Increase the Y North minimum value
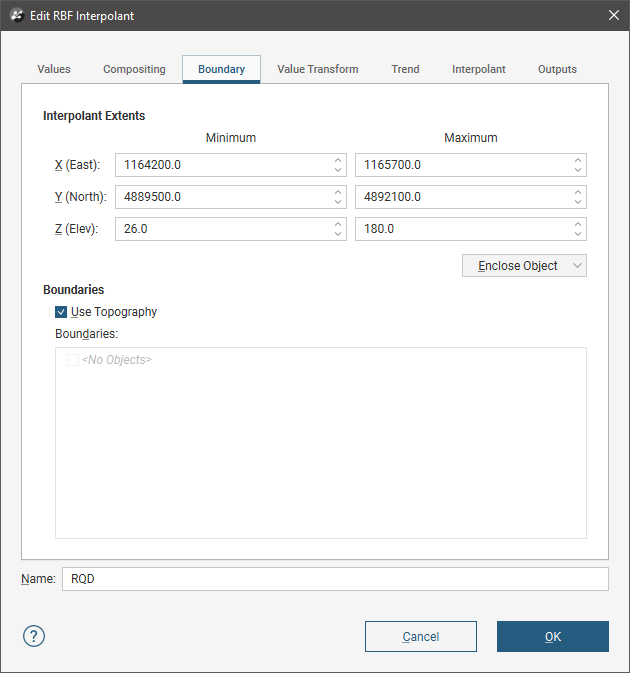The image size is (630, 673). click(338, 192)
